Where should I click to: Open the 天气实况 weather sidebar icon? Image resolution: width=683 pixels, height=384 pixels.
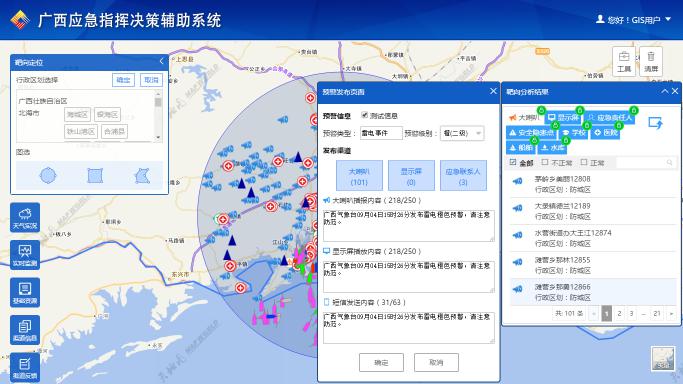pyautogui.click(x=25, y=217)
